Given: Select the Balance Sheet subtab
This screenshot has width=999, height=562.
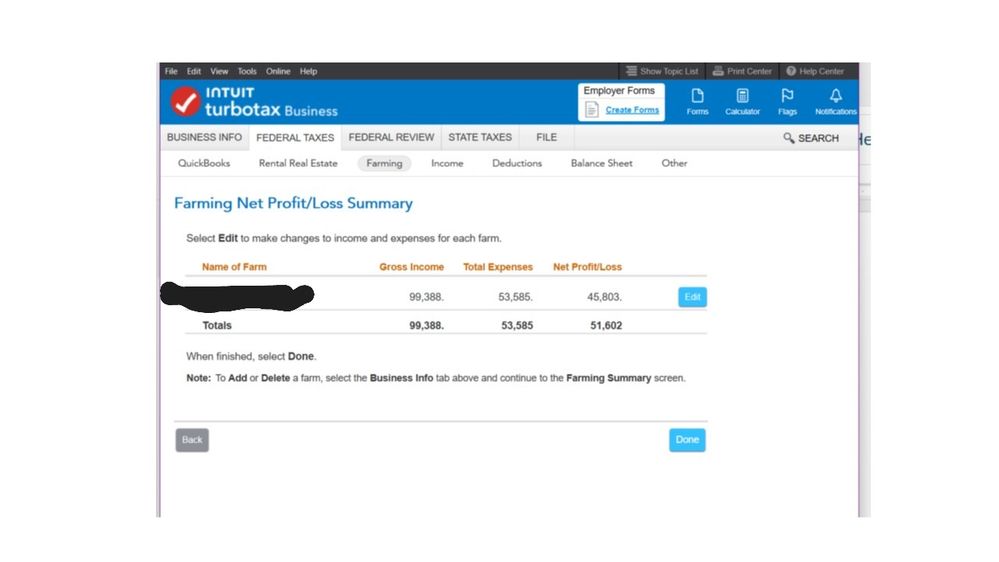Looking at the screenshot, I should click(601, 163).
